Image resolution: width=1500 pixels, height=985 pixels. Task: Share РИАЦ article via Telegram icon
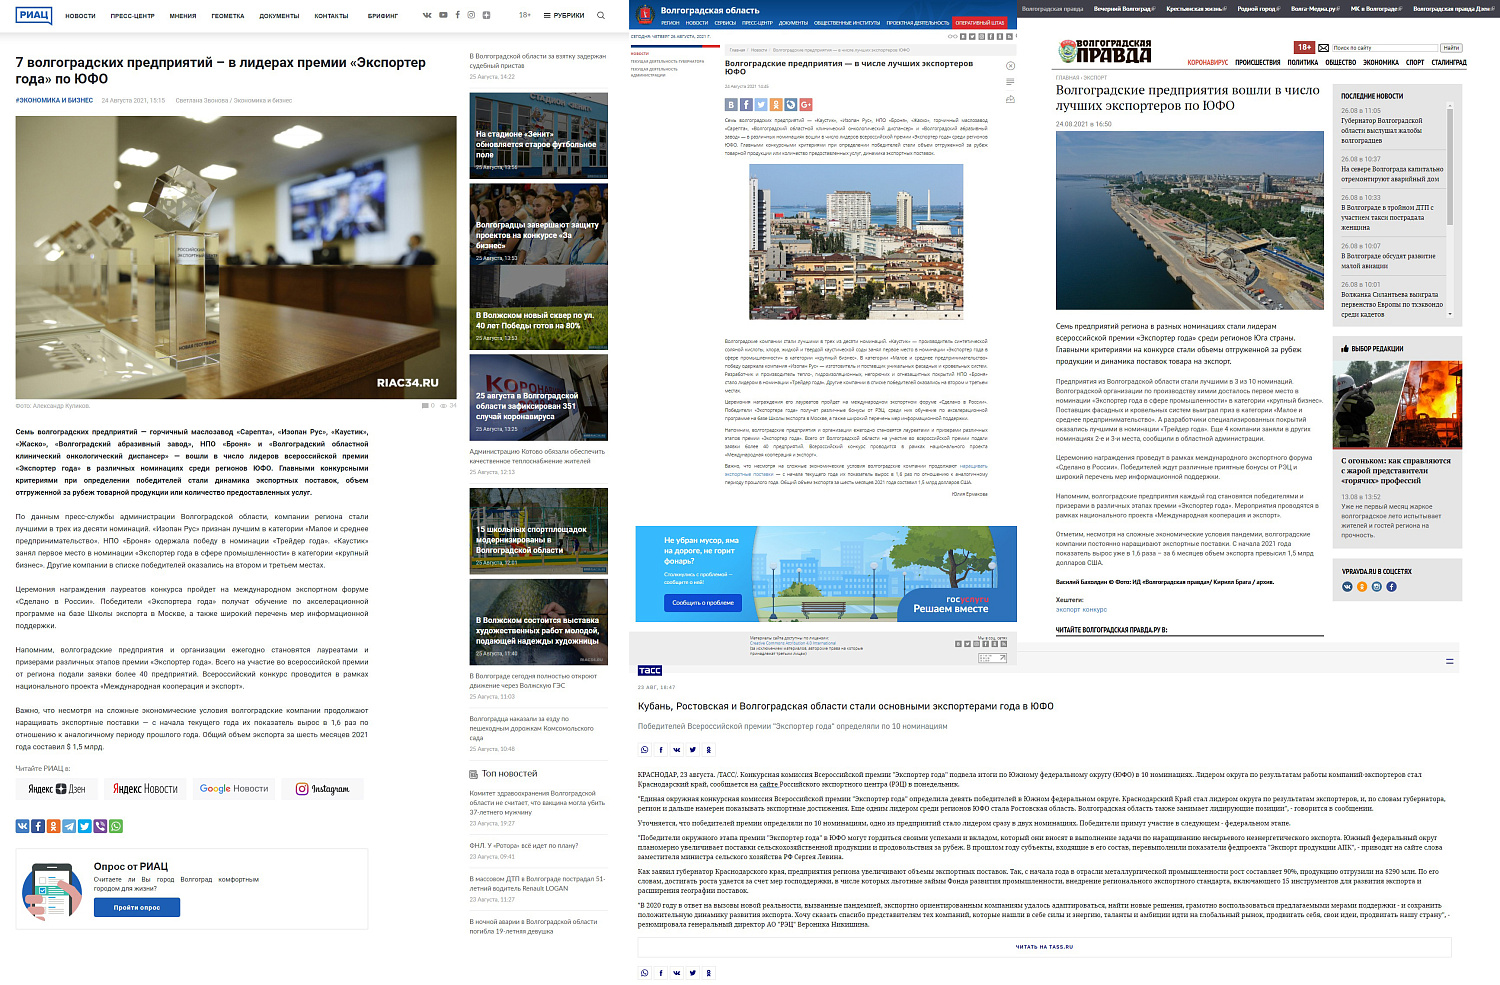[69, 826]
